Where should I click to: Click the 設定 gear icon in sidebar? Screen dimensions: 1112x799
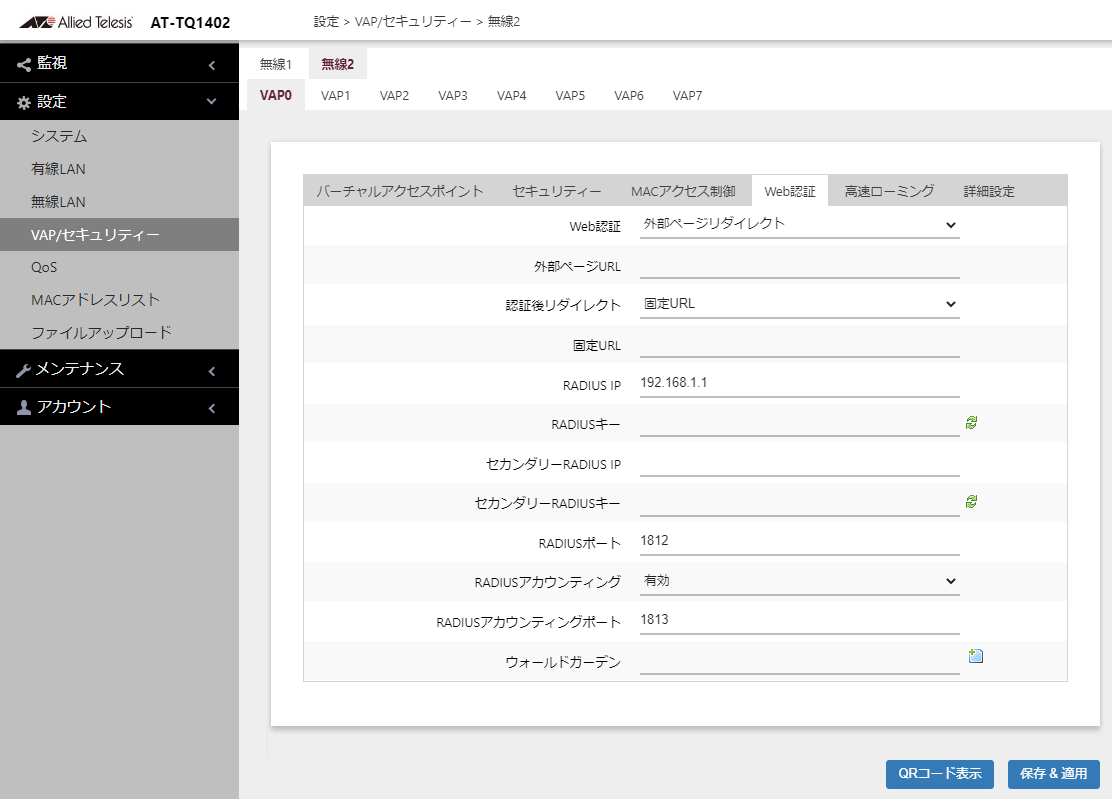(x=24, y=103)
